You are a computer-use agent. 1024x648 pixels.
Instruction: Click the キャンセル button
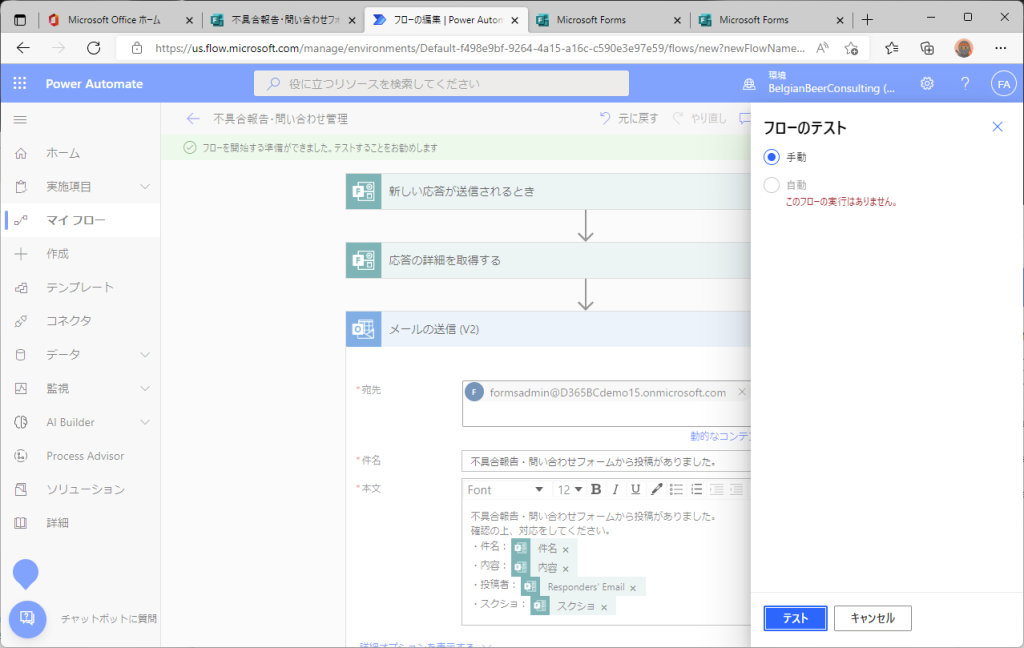click(872, 618)
